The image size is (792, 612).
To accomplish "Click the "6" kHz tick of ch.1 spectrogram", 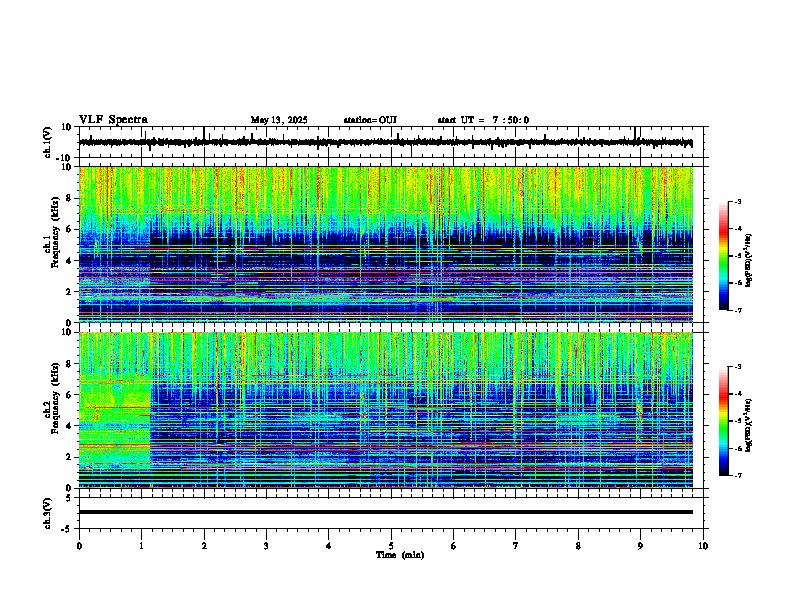I will [x=70, y=229].
